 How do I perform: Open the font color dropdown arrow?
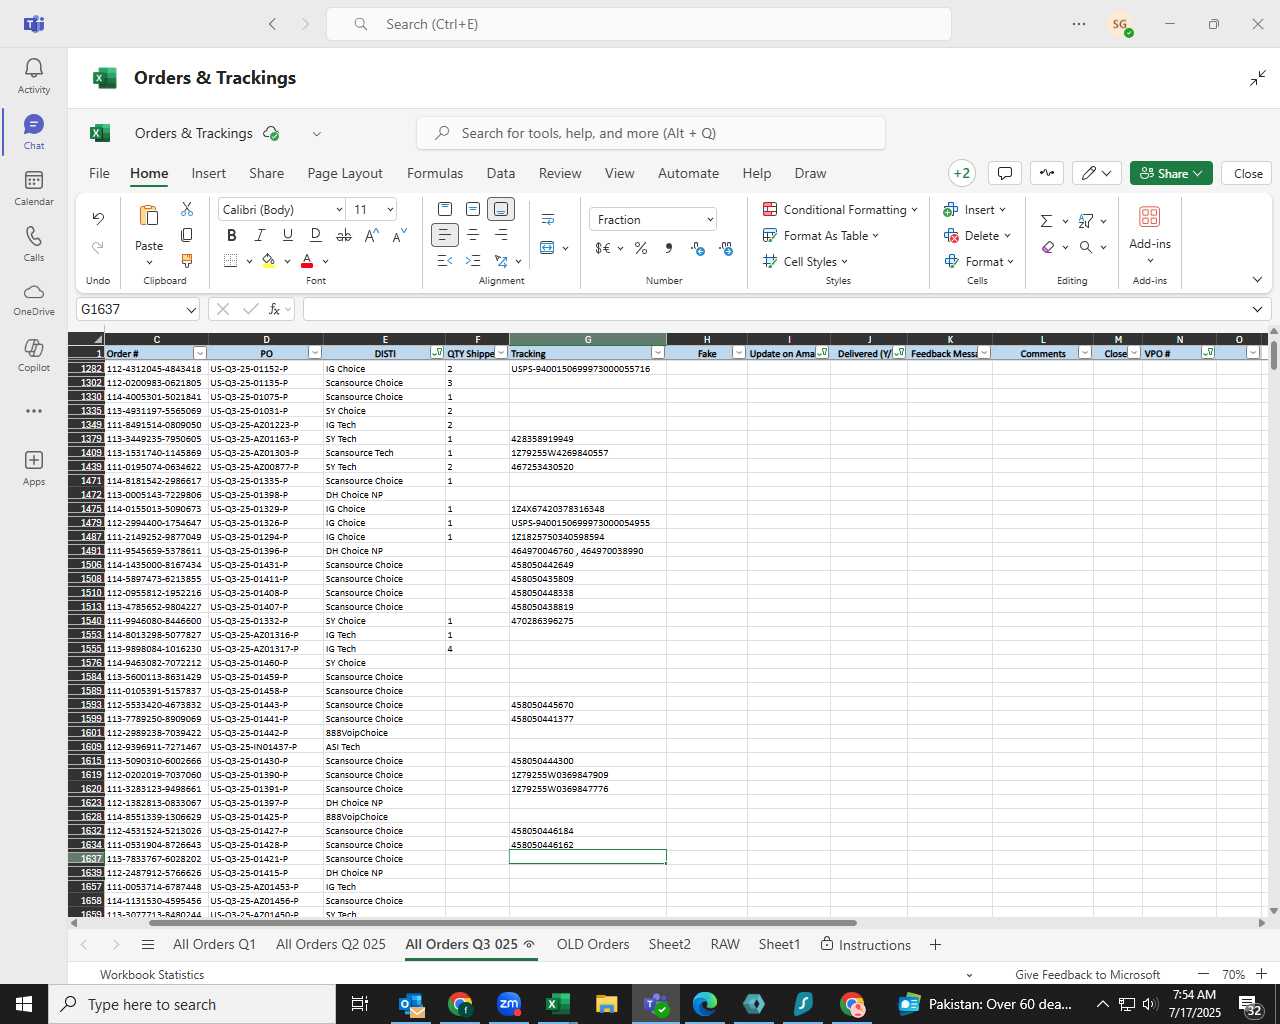326,262
